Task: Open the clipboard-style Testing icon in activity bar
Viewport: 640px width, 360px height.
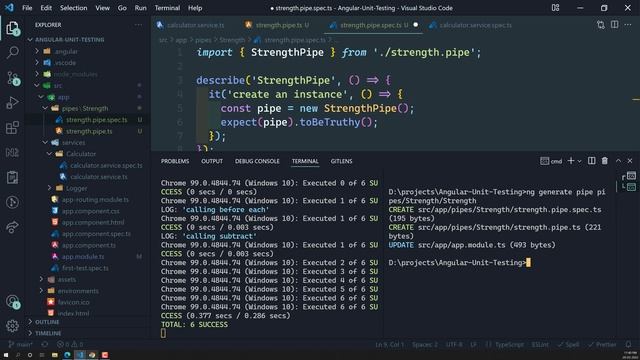Action: [12, 177]
